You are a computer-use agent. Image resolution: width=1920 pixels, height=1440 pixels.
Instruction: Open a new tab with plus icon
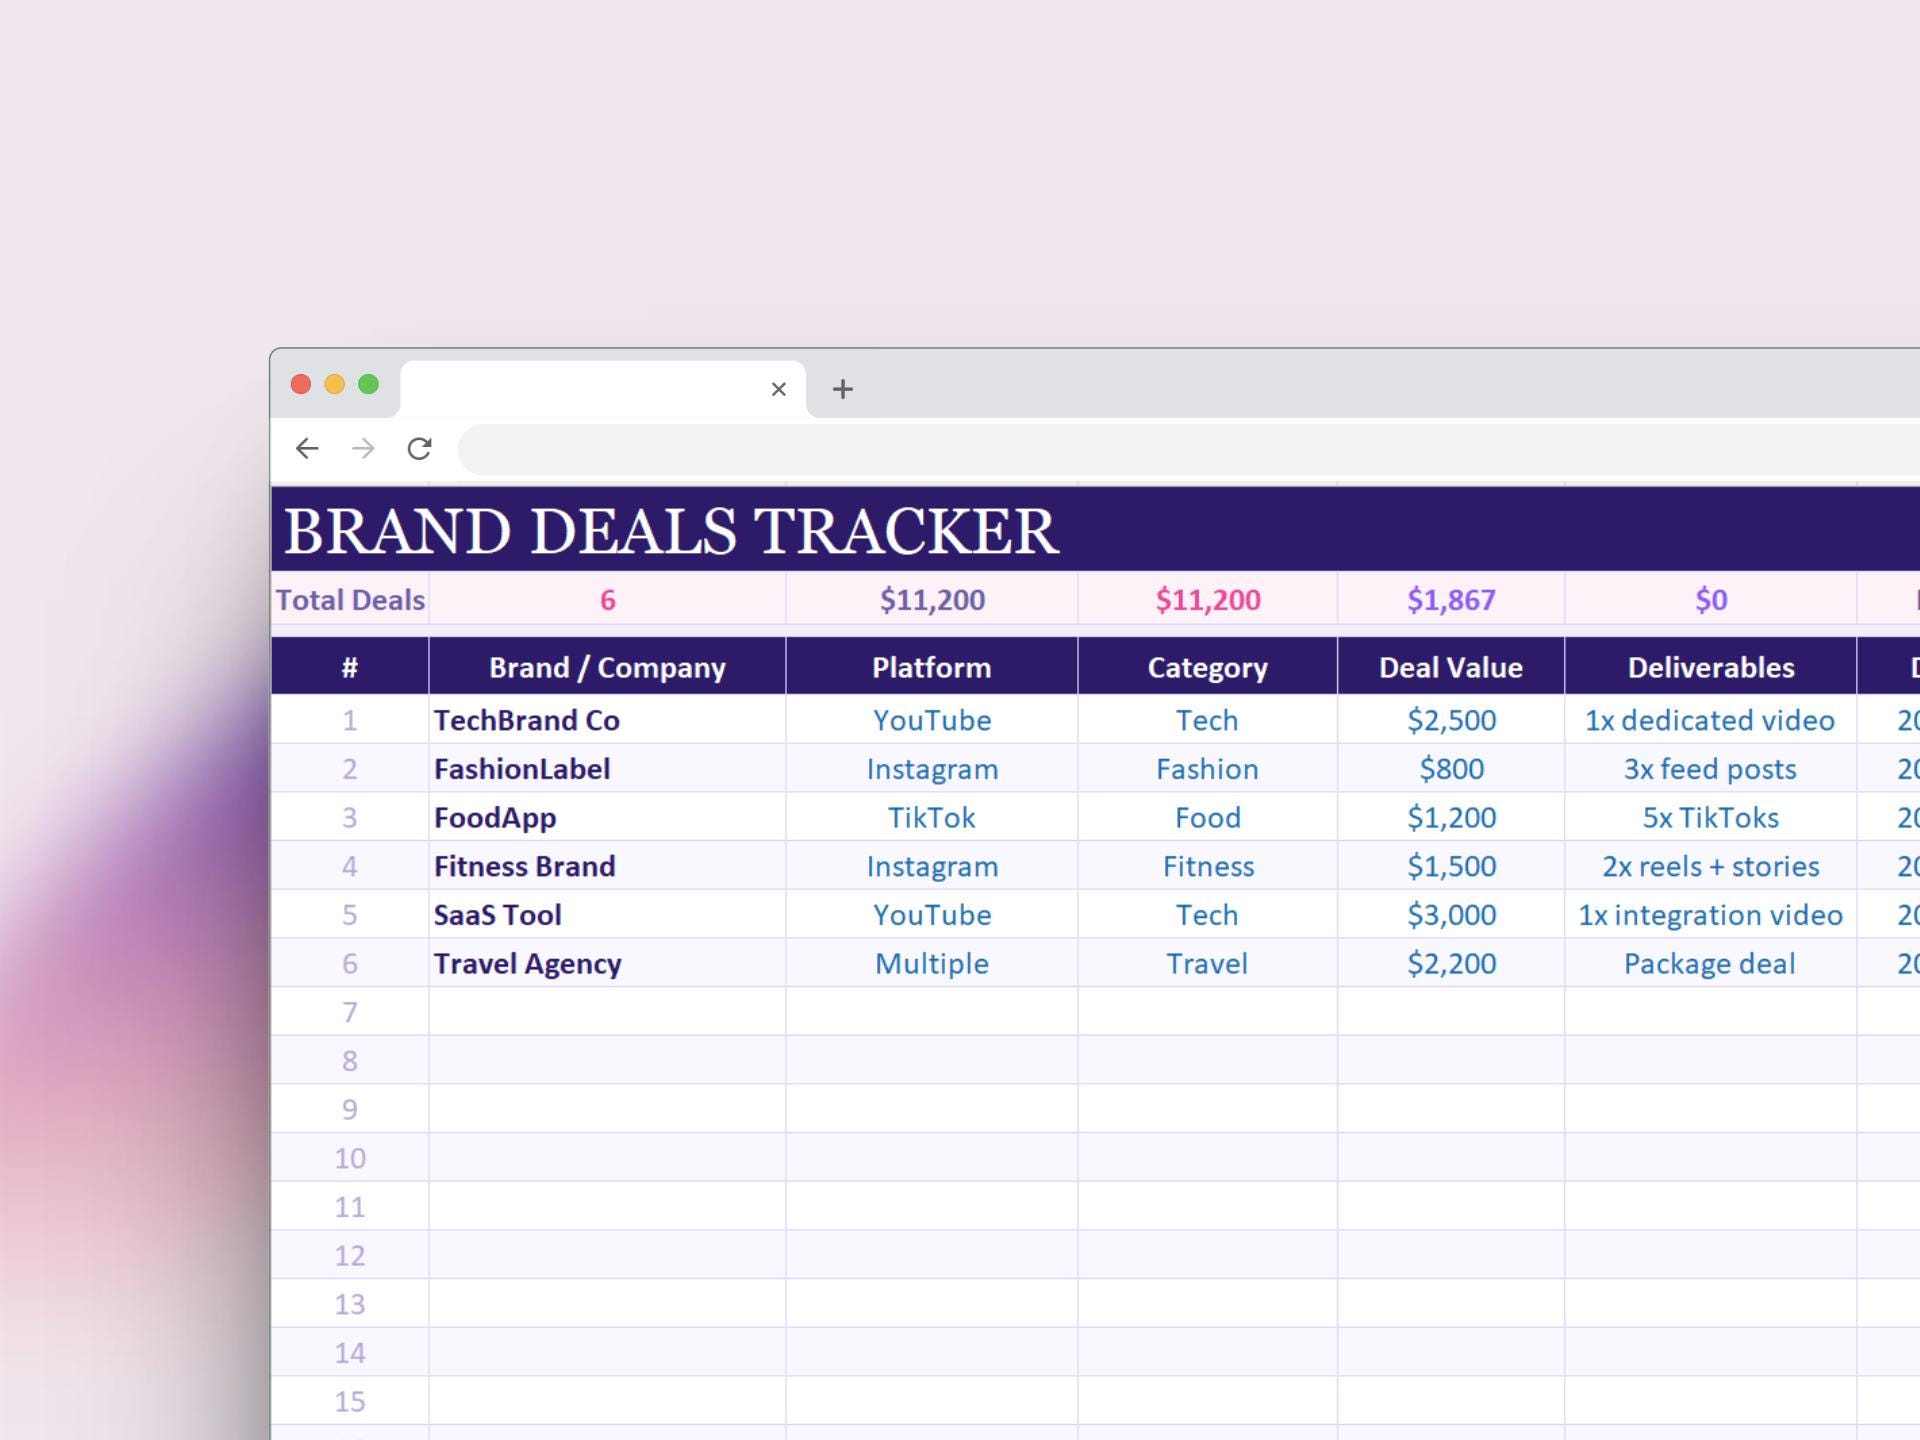[843, 389]
